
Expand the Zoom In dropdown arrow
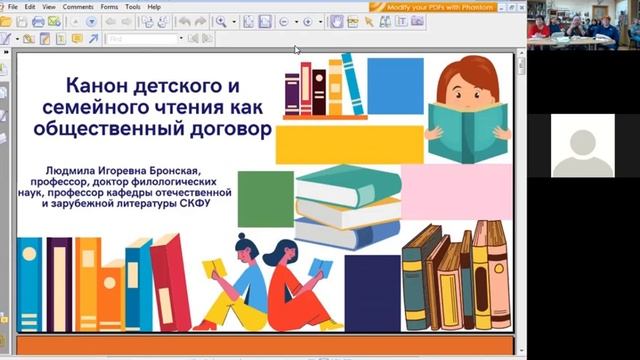(x=320, y=22)
